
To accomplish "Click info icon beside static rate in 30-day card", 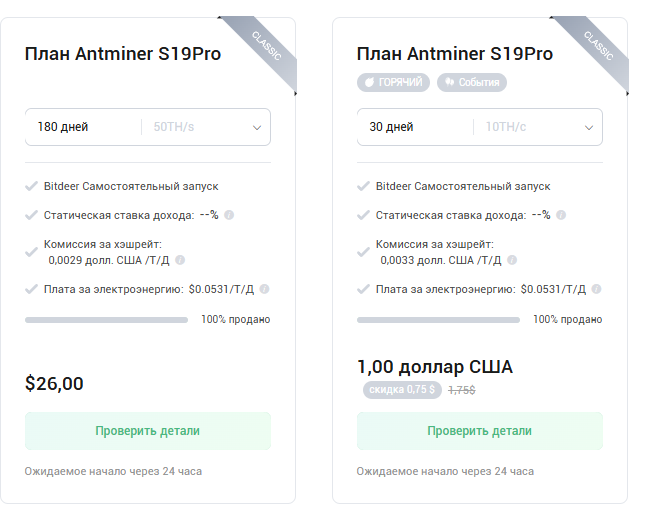I will (561, 215).
